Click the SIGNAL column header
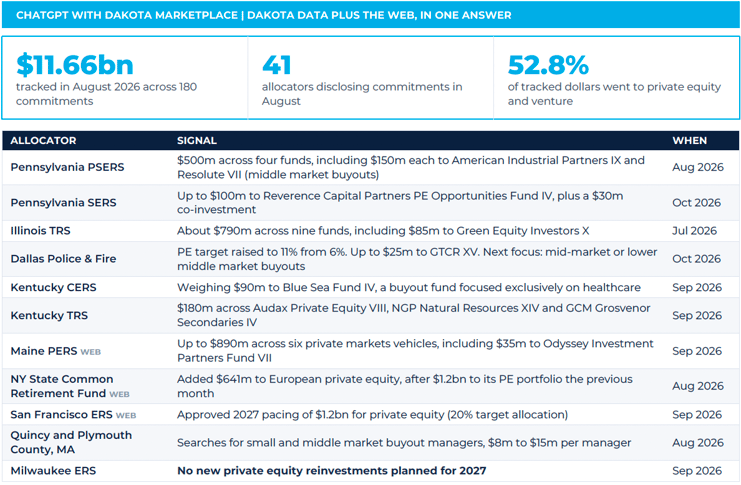The height and width of the screenshot is (485, 741). point(197,140)
